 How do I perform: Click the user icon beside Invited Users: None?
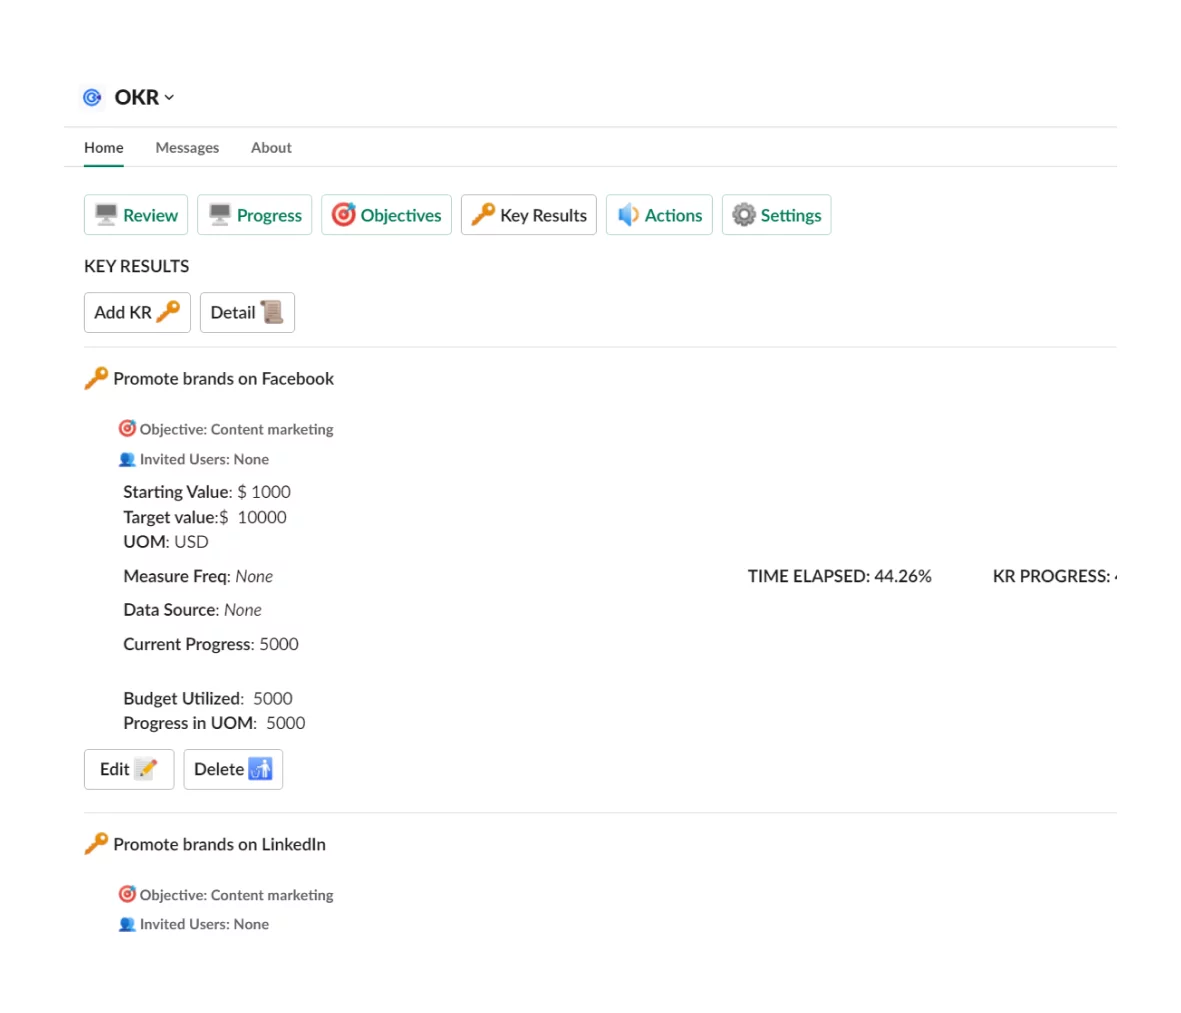(127, 458)
